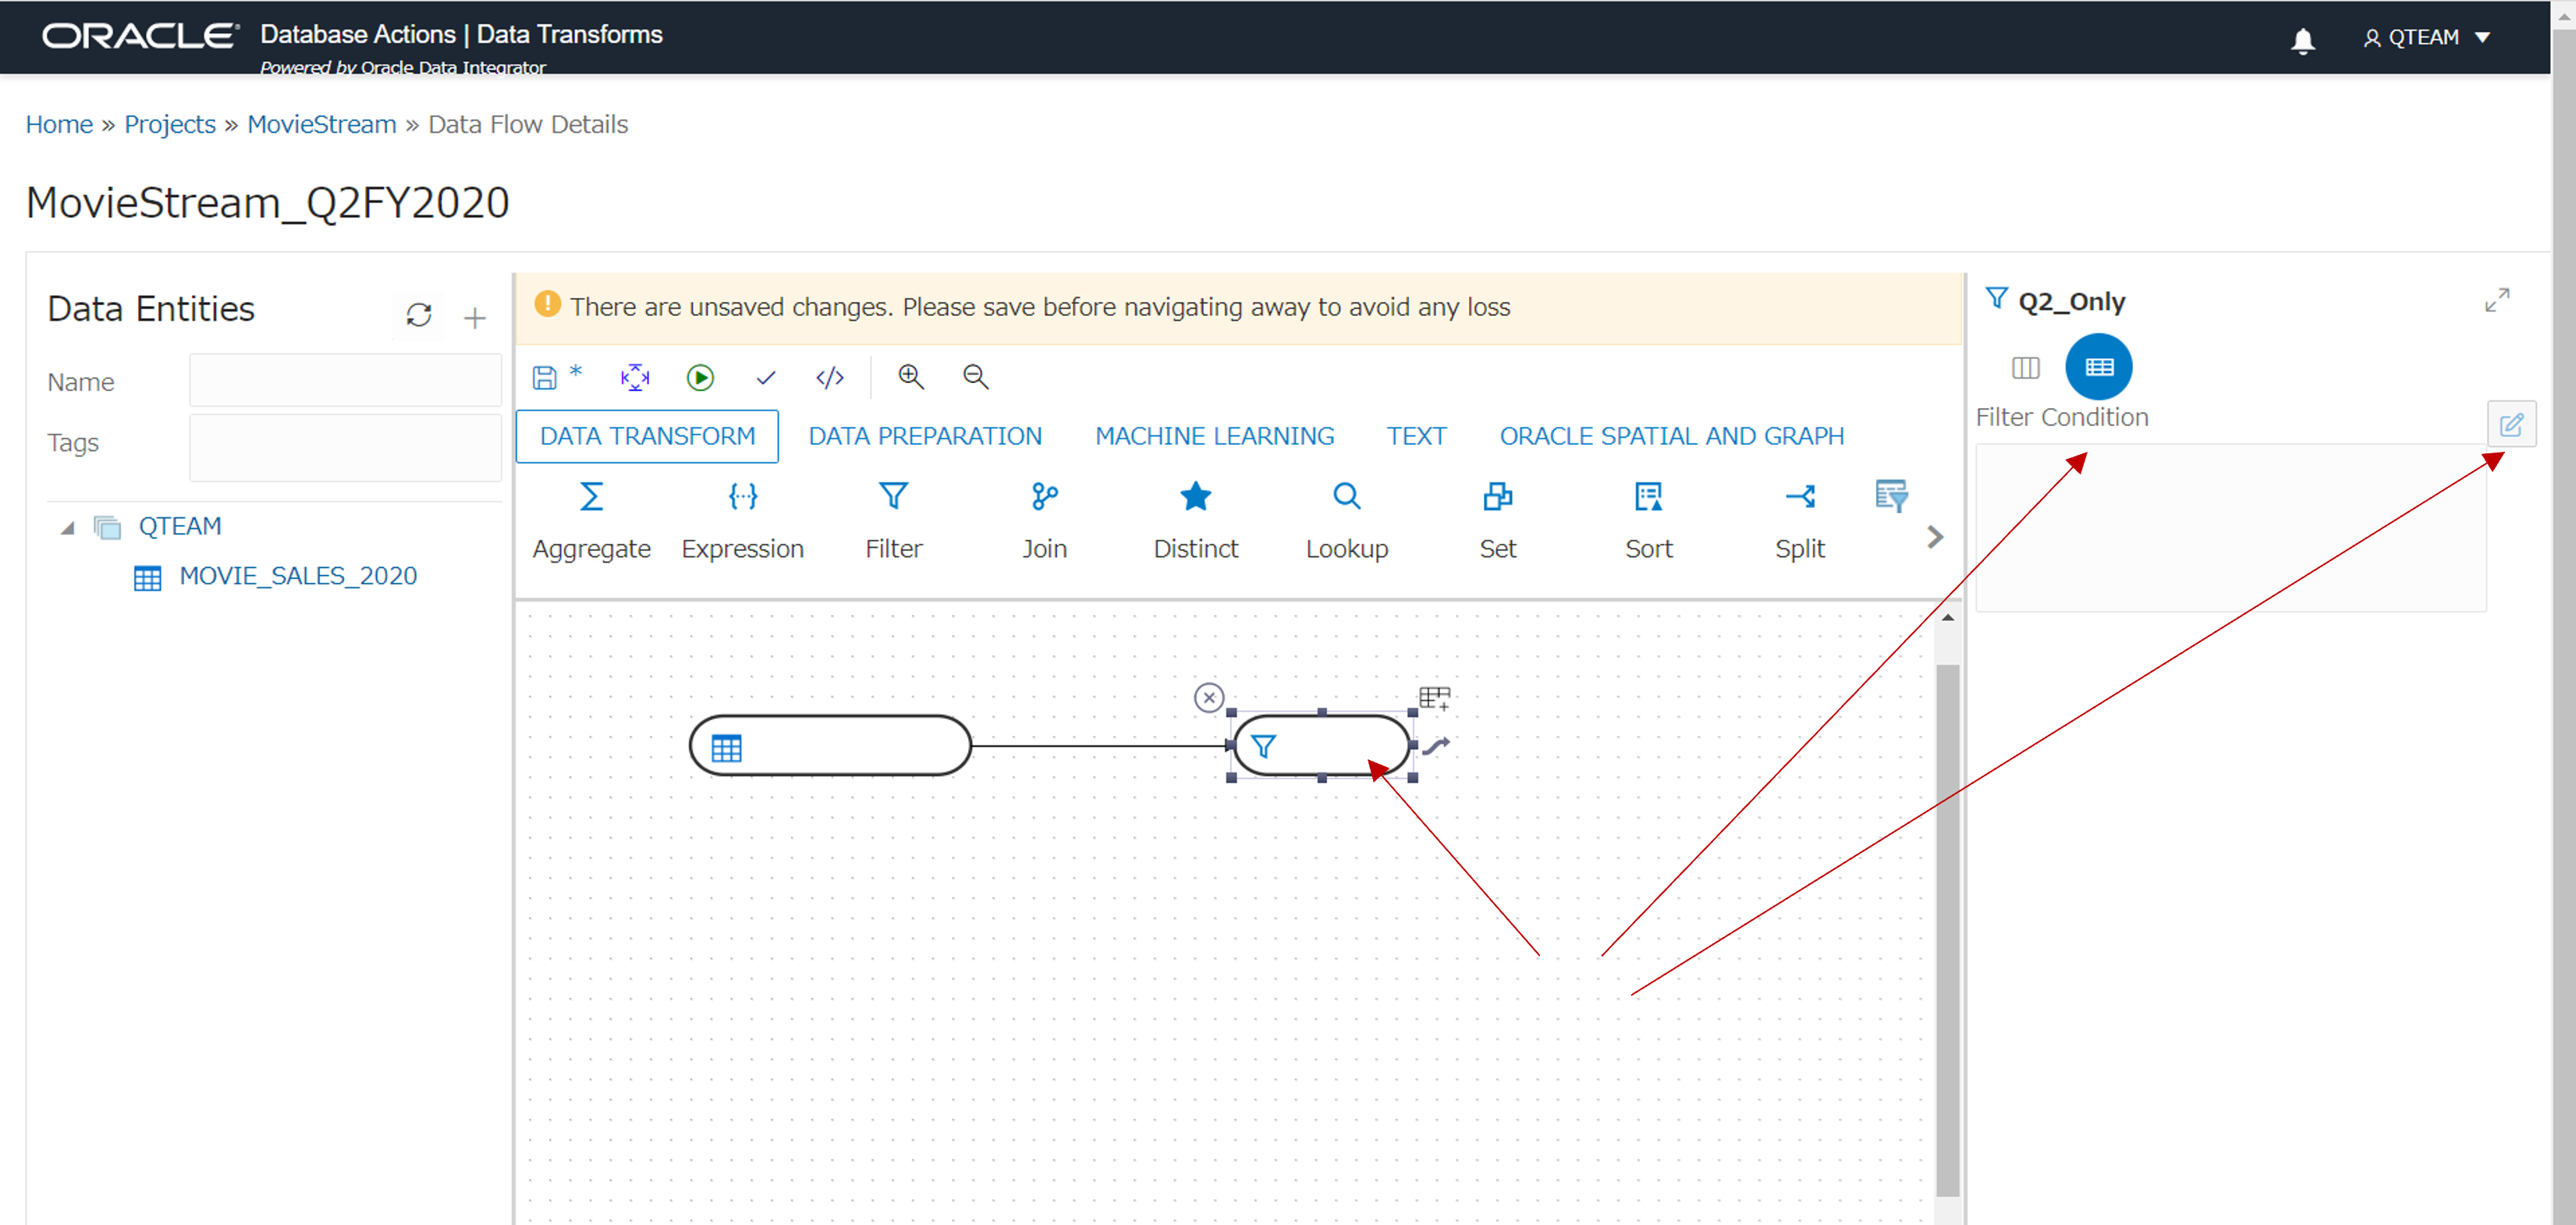Click the Name filter input field
Viewport: 2576px width, 1225px height.
(345, 381)
